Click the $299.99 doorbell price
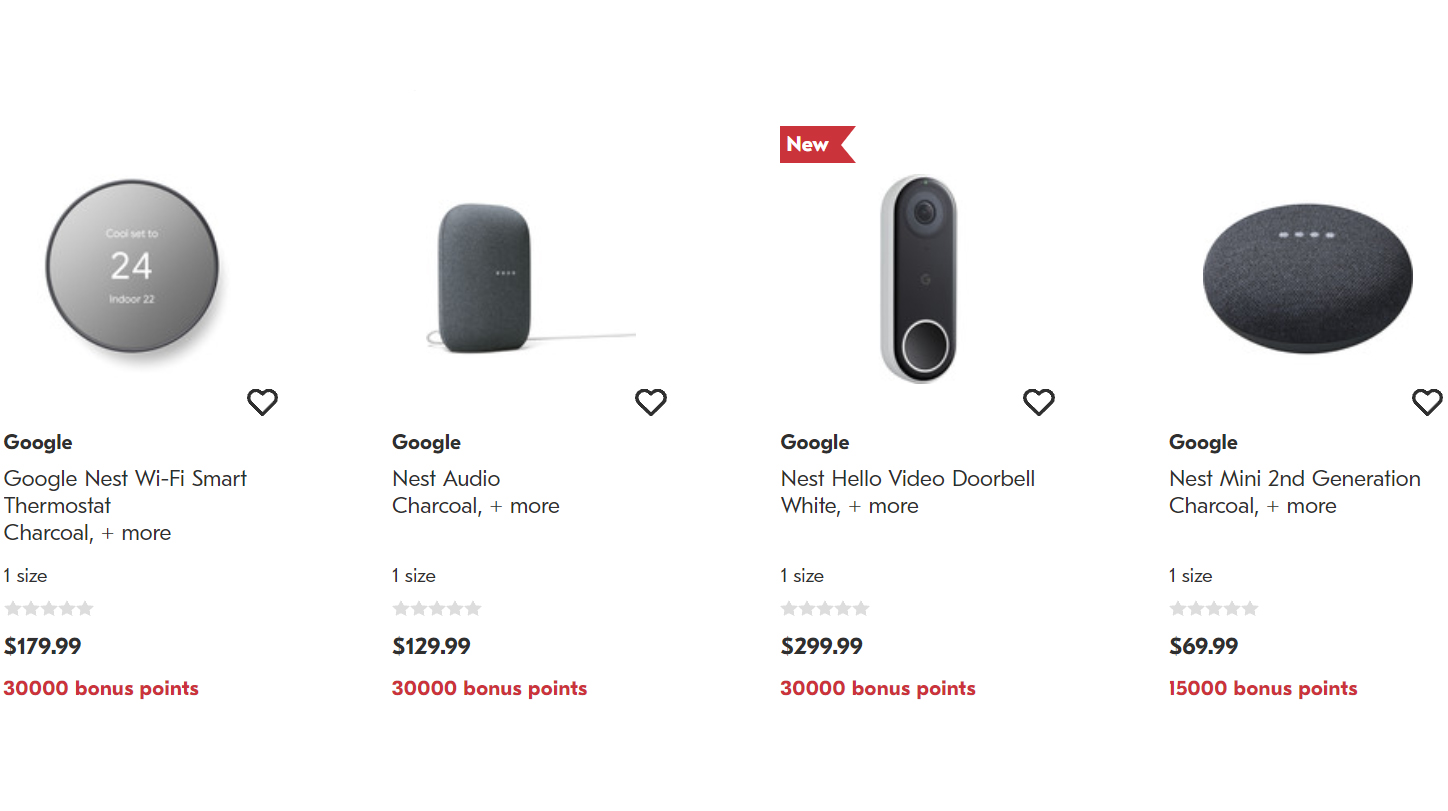The height and width of the screenshot is (811, 1448). tap(821, 646)
